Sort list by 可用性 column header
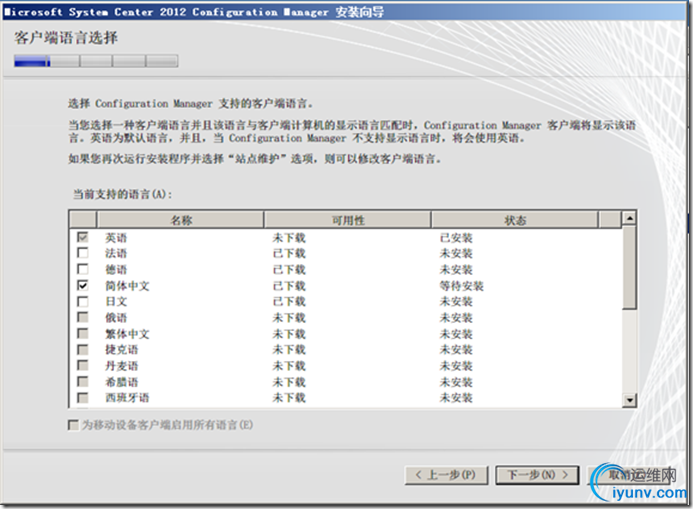 point(347,220)
